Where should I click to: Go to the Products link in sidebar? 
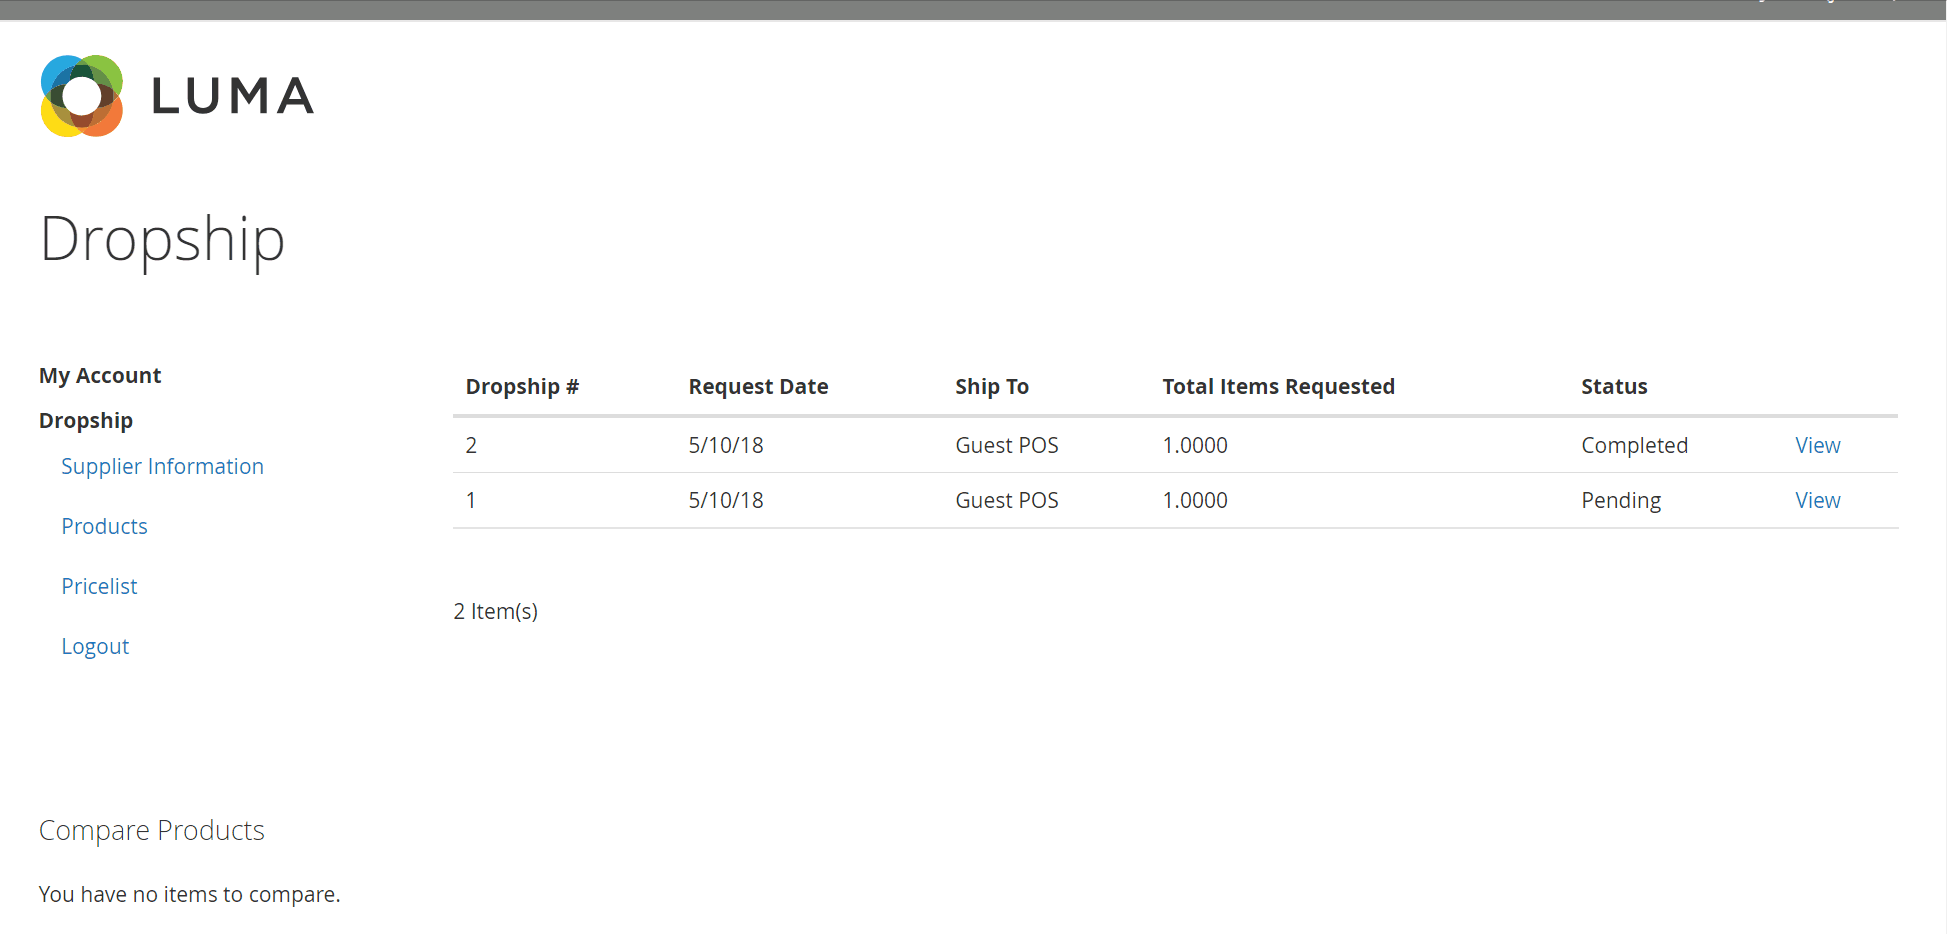pos(104,526)
